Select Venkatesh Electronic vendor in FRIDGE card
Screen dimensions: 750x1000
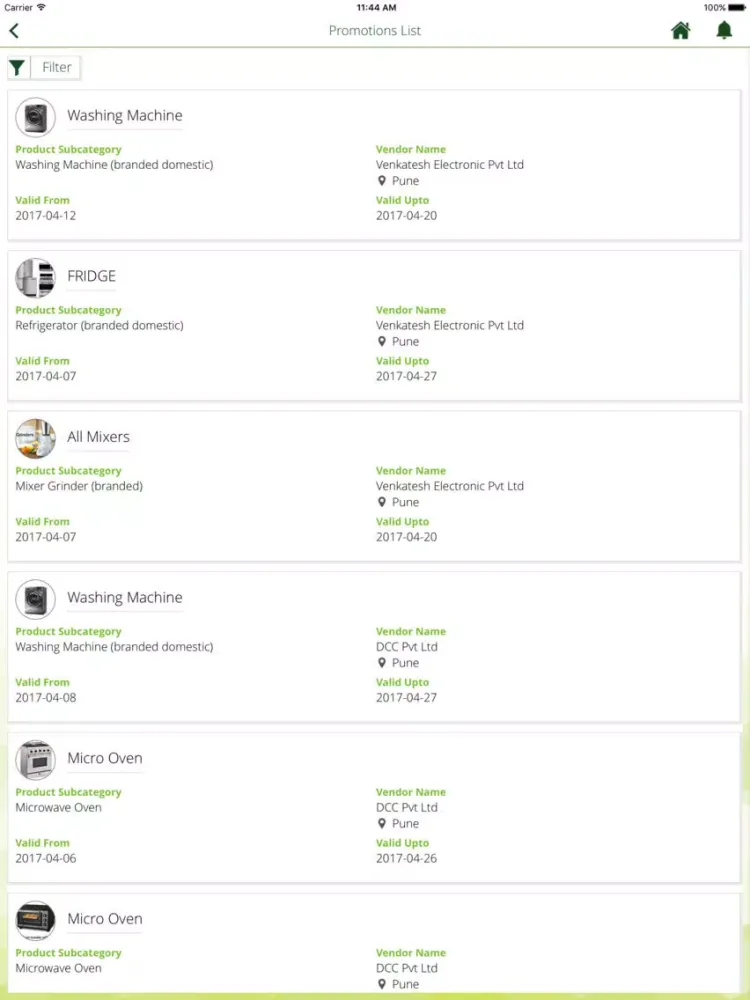coord(449,325)
